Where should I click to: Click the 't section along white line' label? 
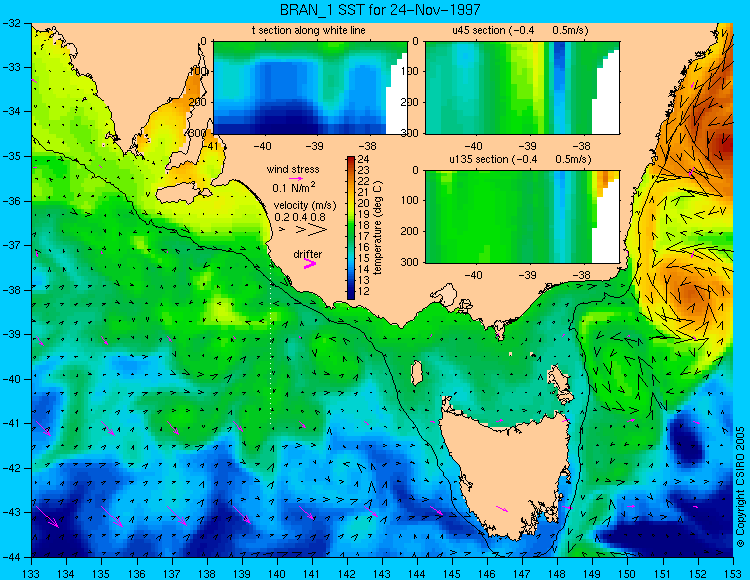coord(309,30)
